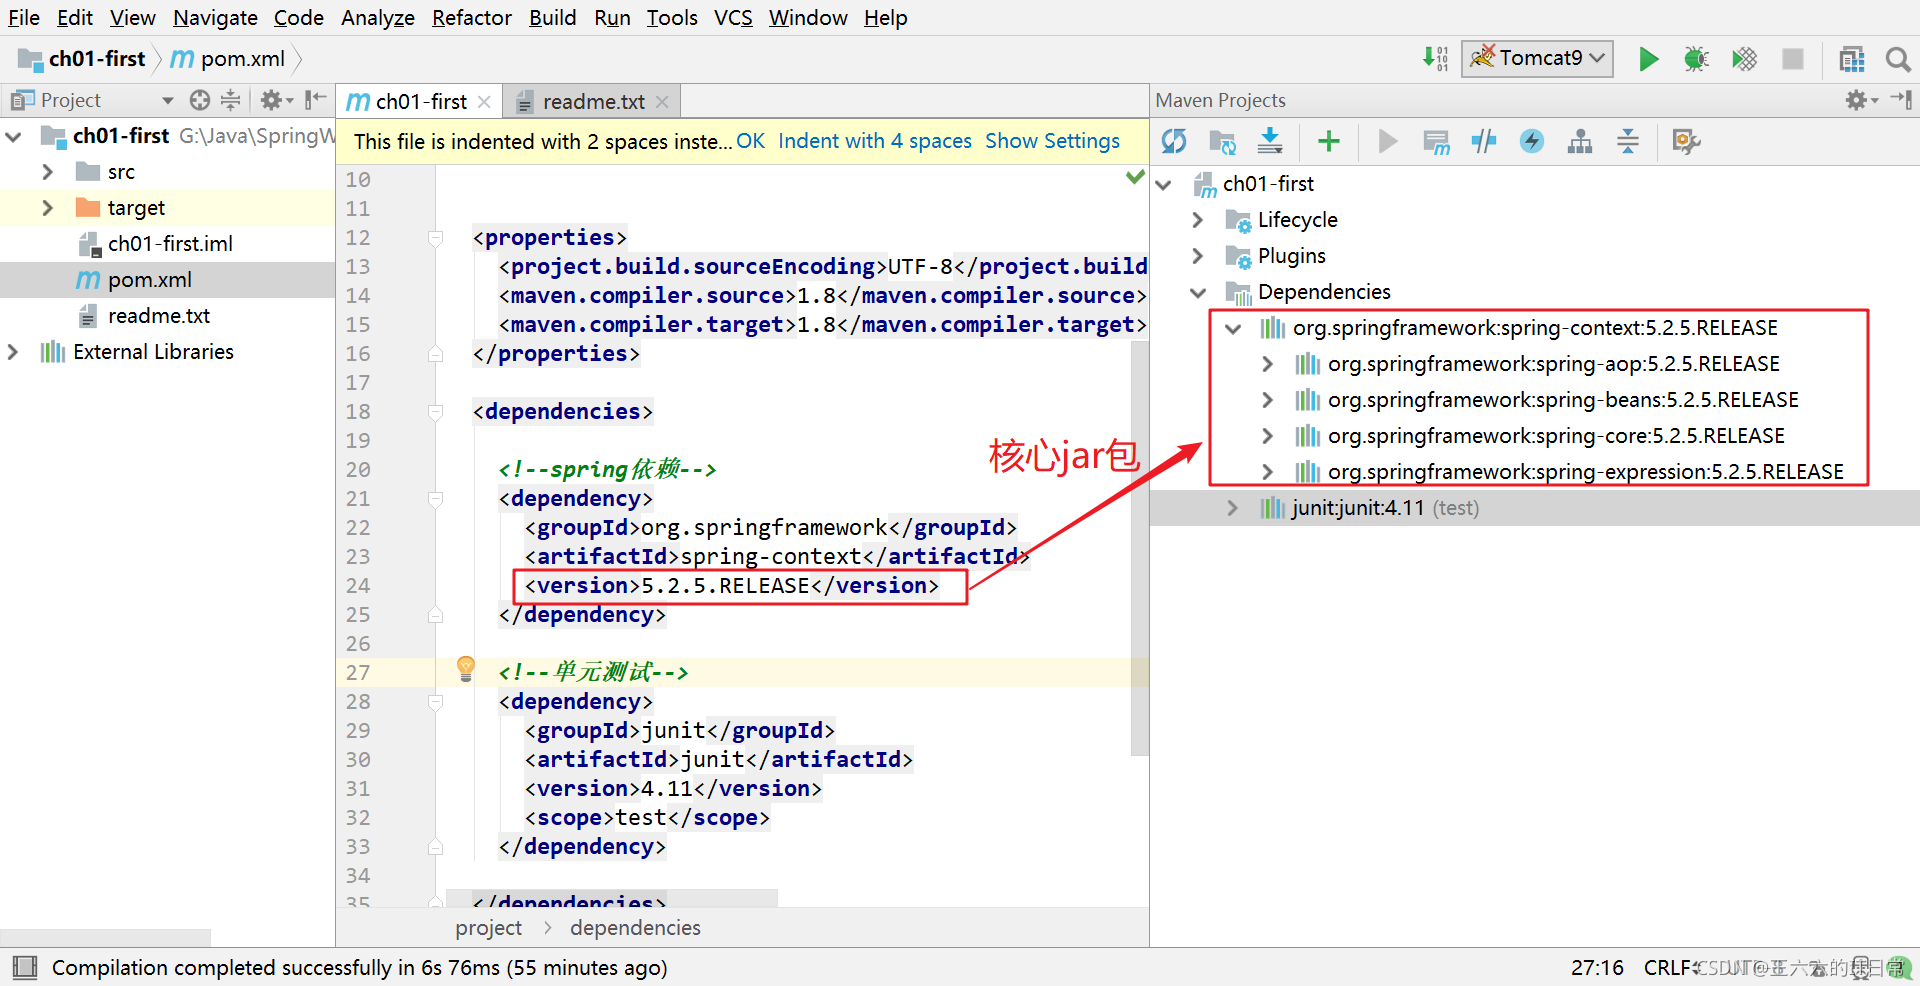
Task: Open Project Structure dialog
Action: (1851, 59)
